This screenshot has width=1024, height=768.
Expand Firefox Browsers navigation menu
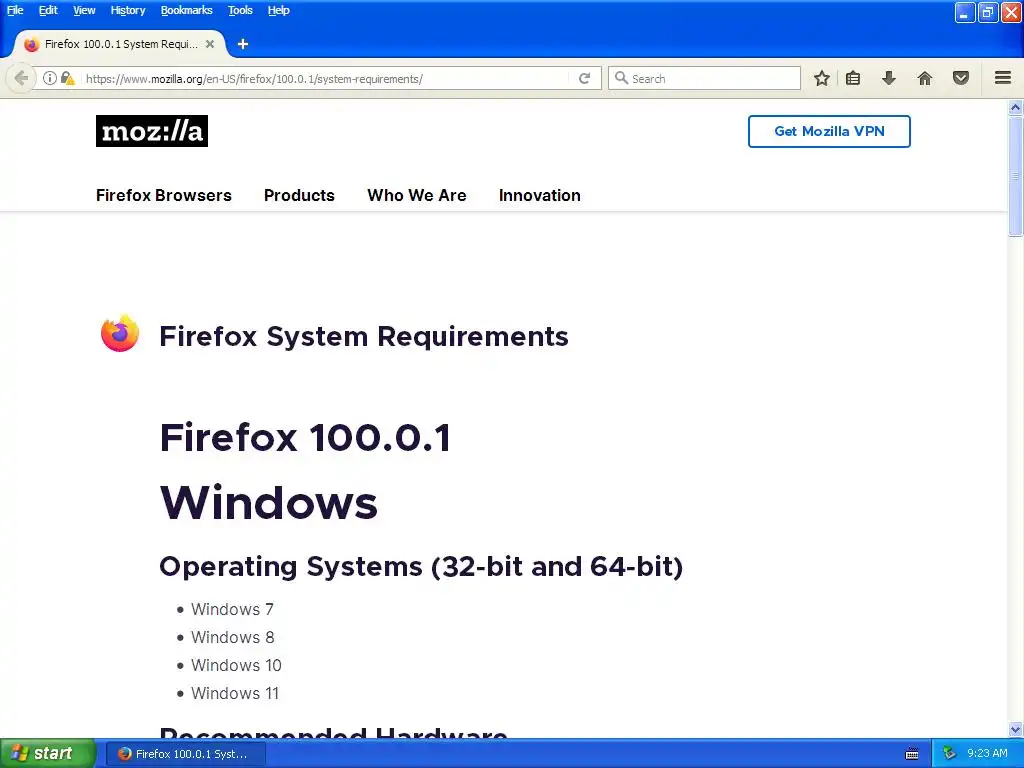164,195
